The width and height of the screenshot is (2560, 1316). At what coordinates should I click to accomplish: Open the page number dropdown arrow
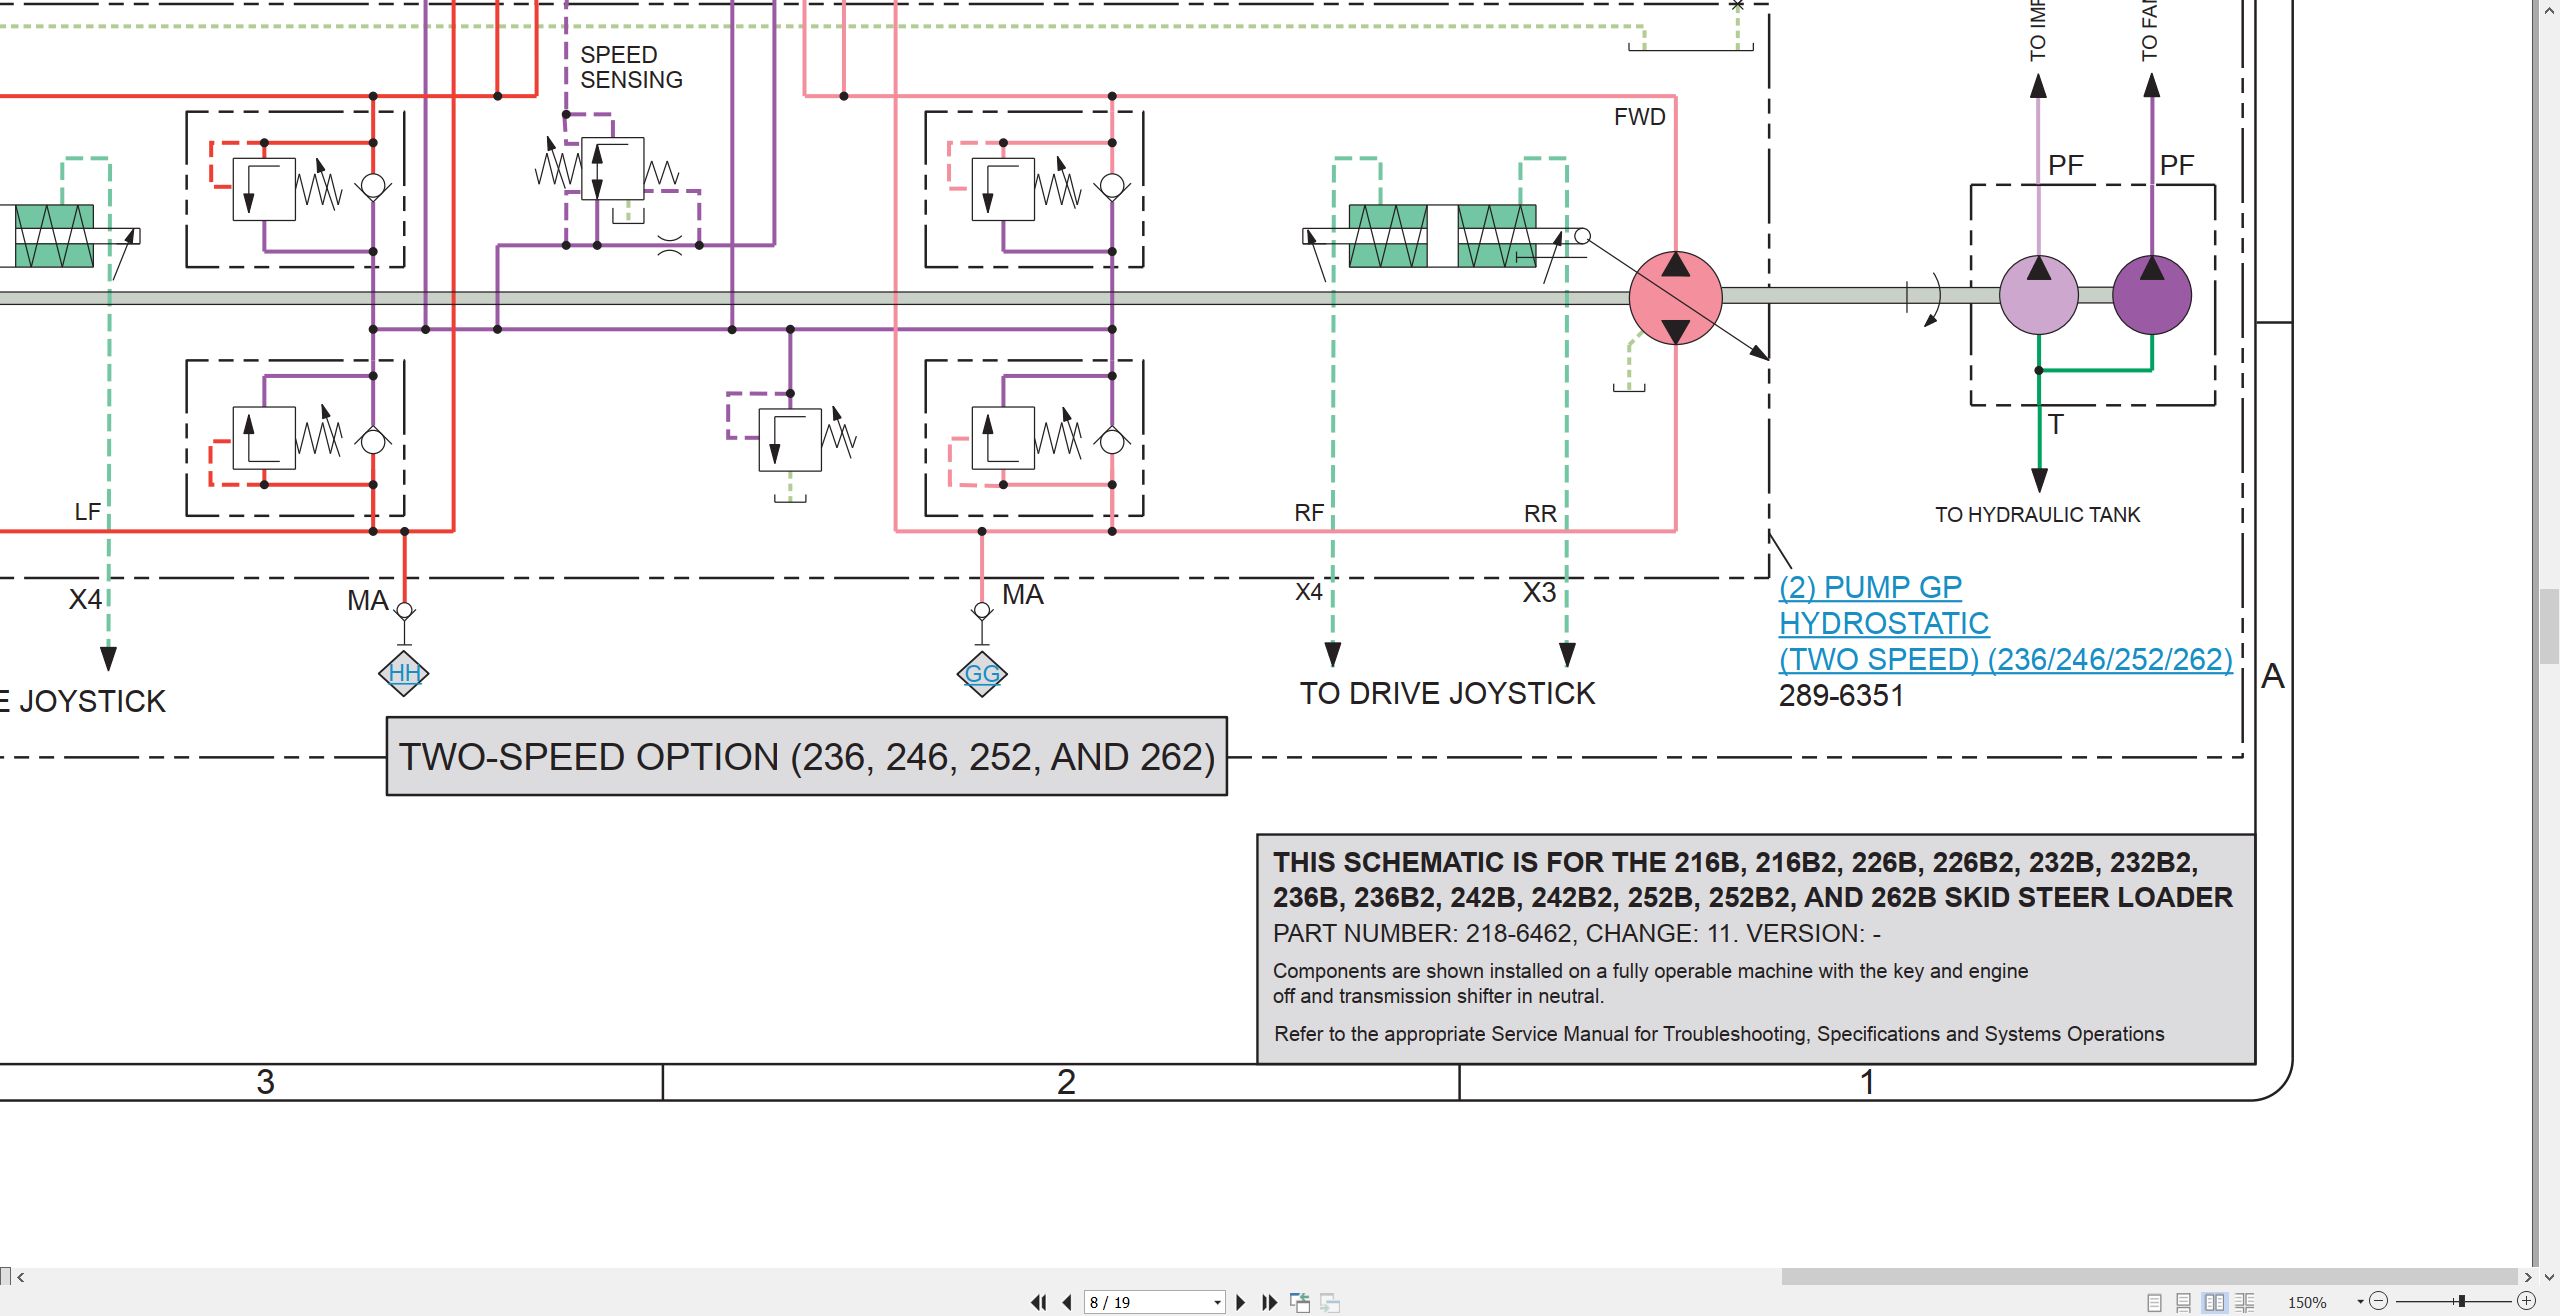coord(1217,1302)
